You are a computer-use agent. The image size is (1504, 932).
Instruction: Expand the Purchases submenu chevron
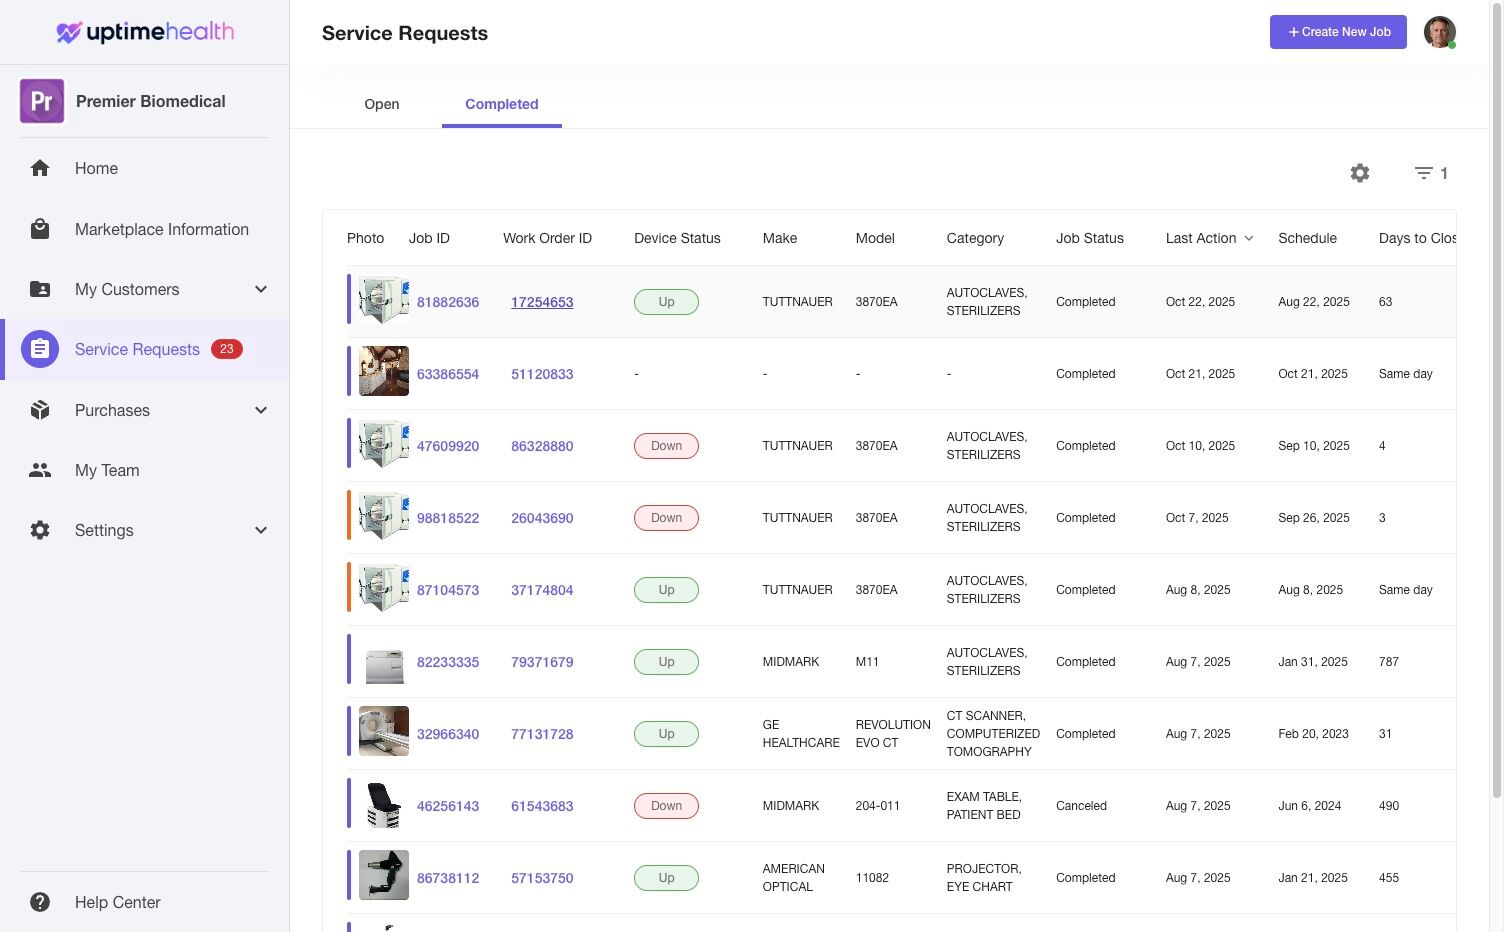pos(261,410)
